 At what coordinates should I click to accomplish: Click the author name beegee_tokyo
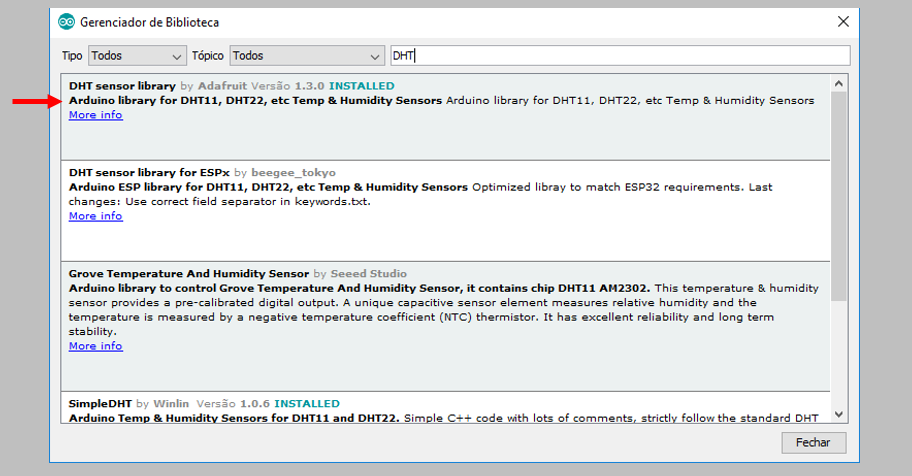tap(293, 173)
